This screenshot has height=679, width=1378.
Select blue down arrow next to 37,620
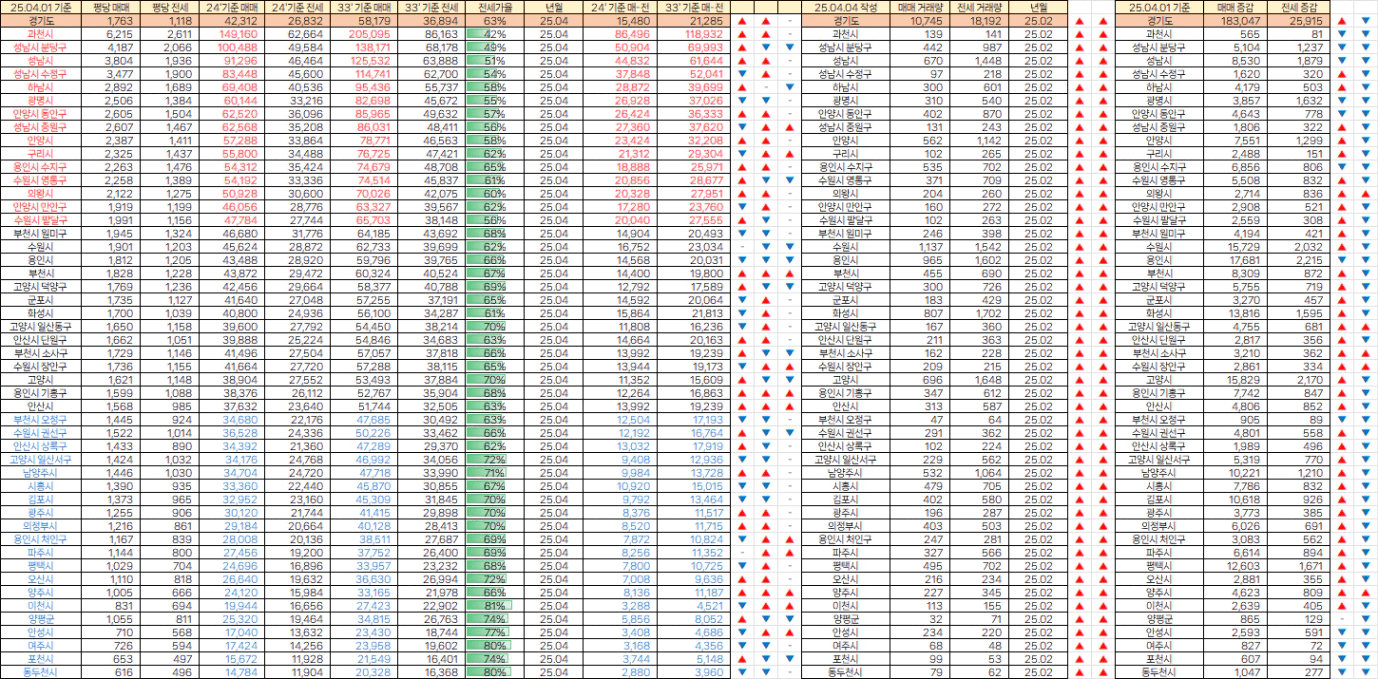click(x=742, y=127)
